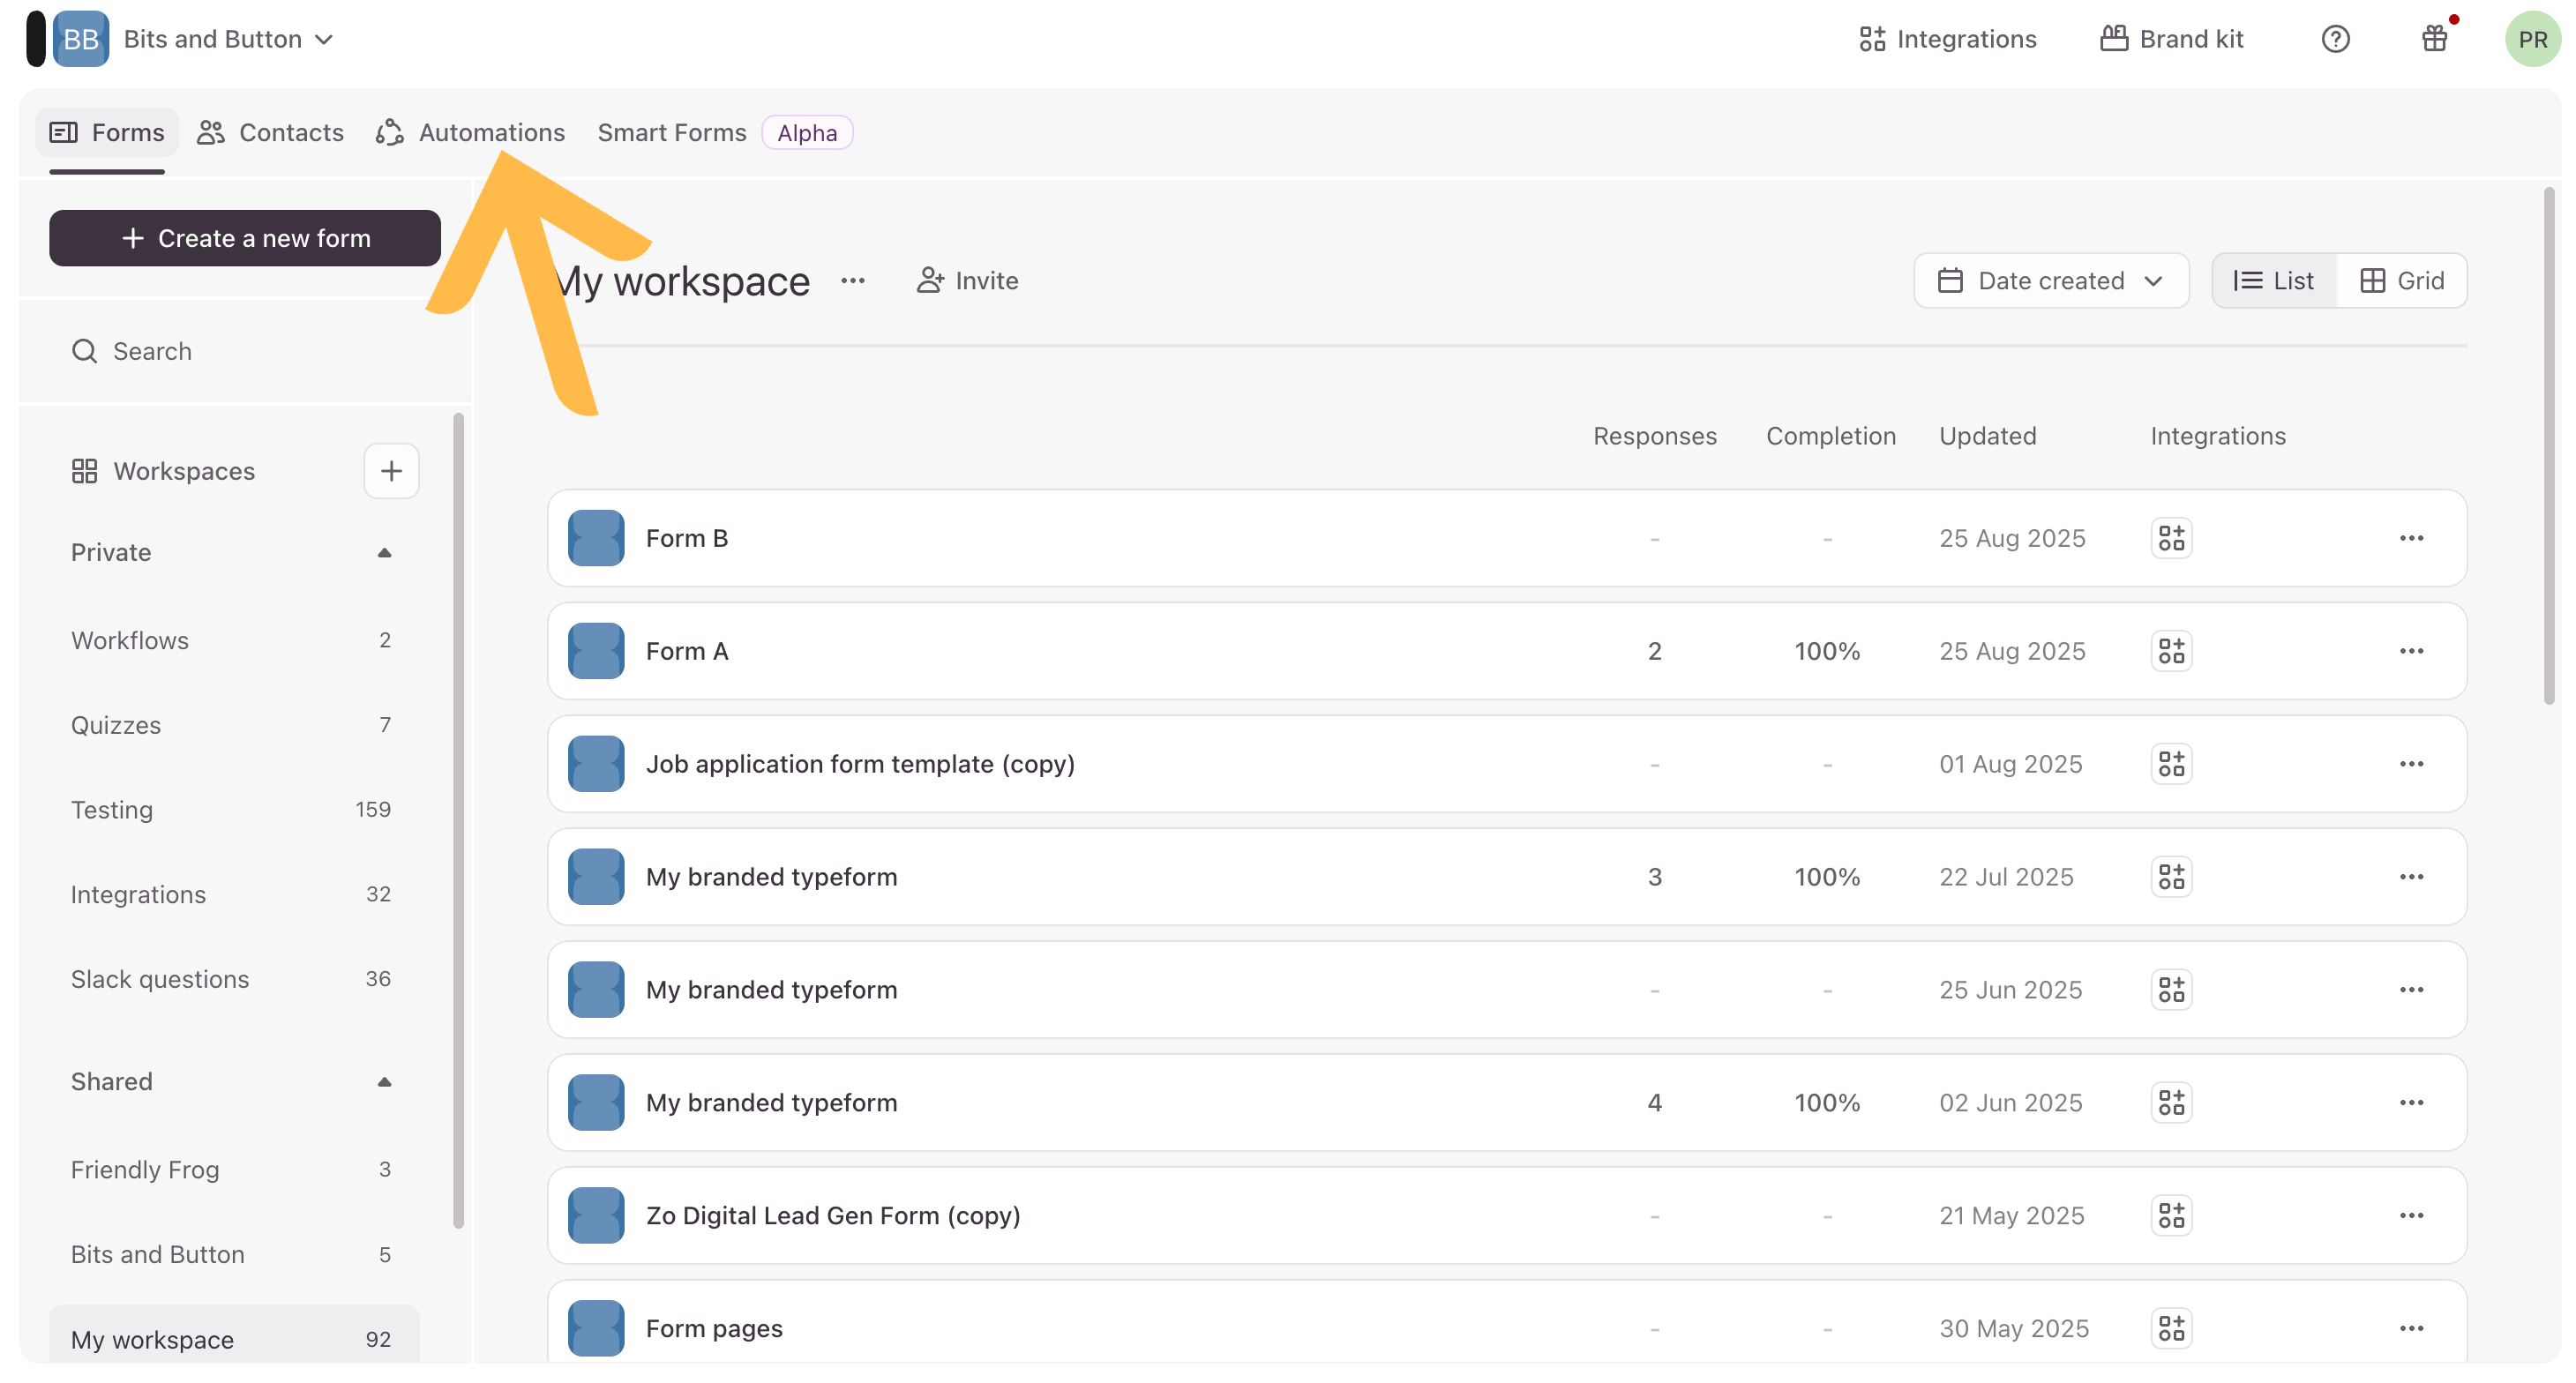
Task: Switch to List view
Action: pos(2274,281)
